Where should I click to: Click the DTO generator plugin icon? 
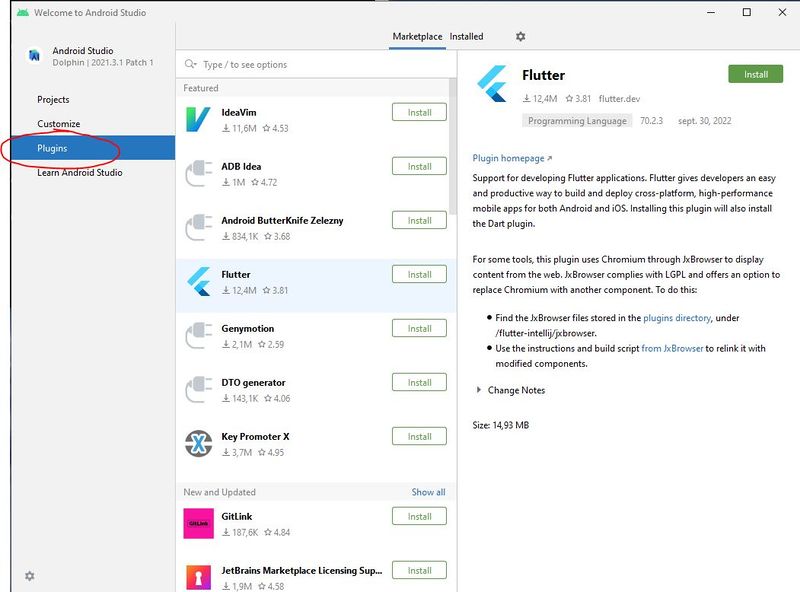point(198,390)
